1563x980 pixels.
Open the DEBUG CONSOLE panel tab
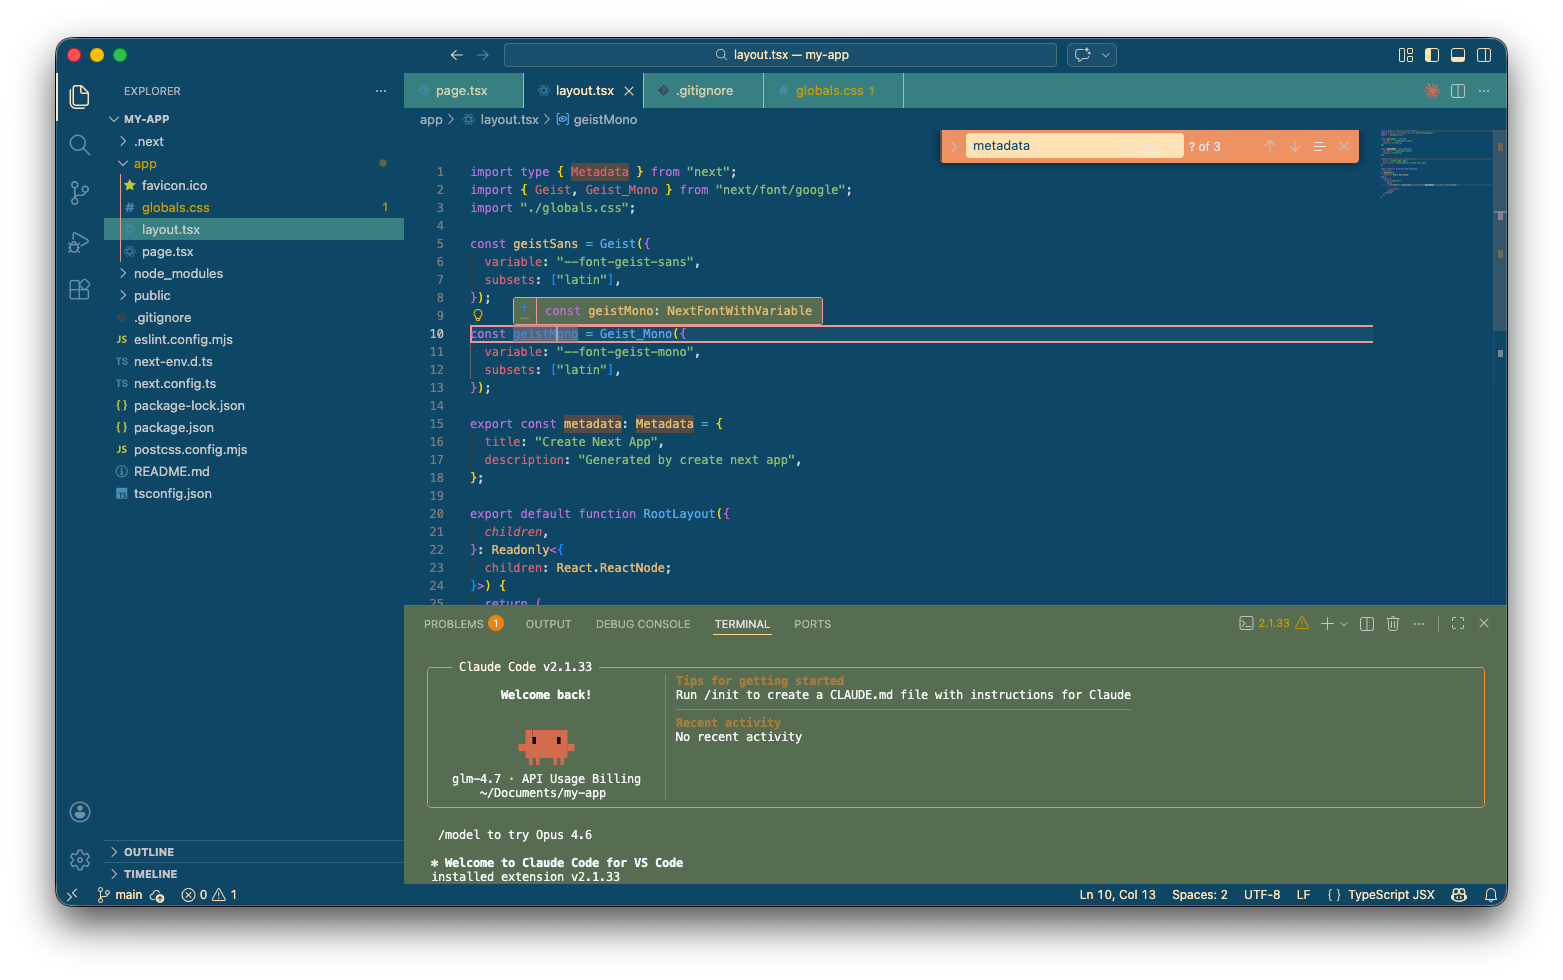click(643, 624)
